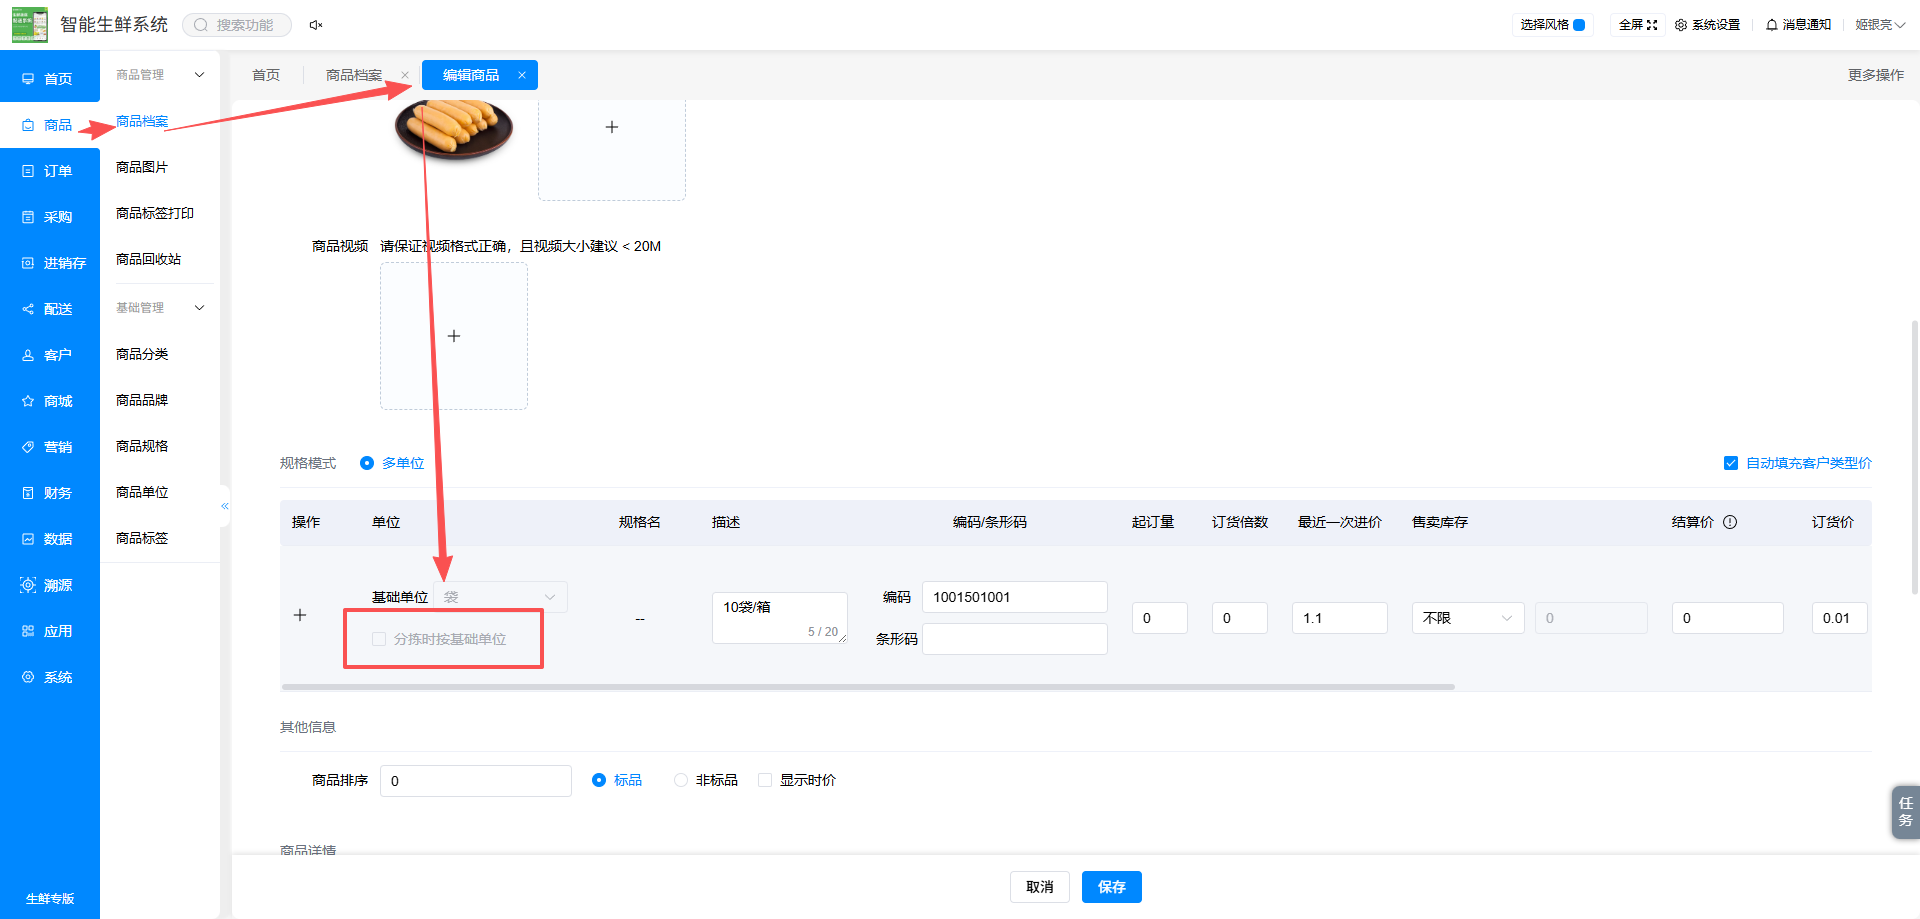Select the 非标品 radio button
This screenshot has height=919, width=1920.
pos(681,780)
